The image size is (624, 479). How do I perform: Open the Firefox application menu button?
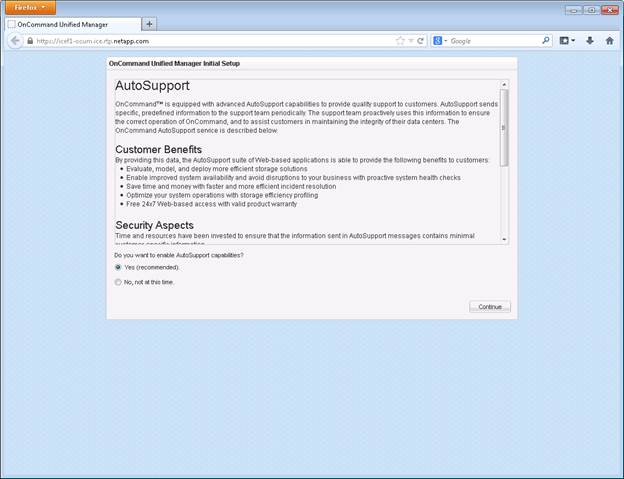(x=30, y=8)
